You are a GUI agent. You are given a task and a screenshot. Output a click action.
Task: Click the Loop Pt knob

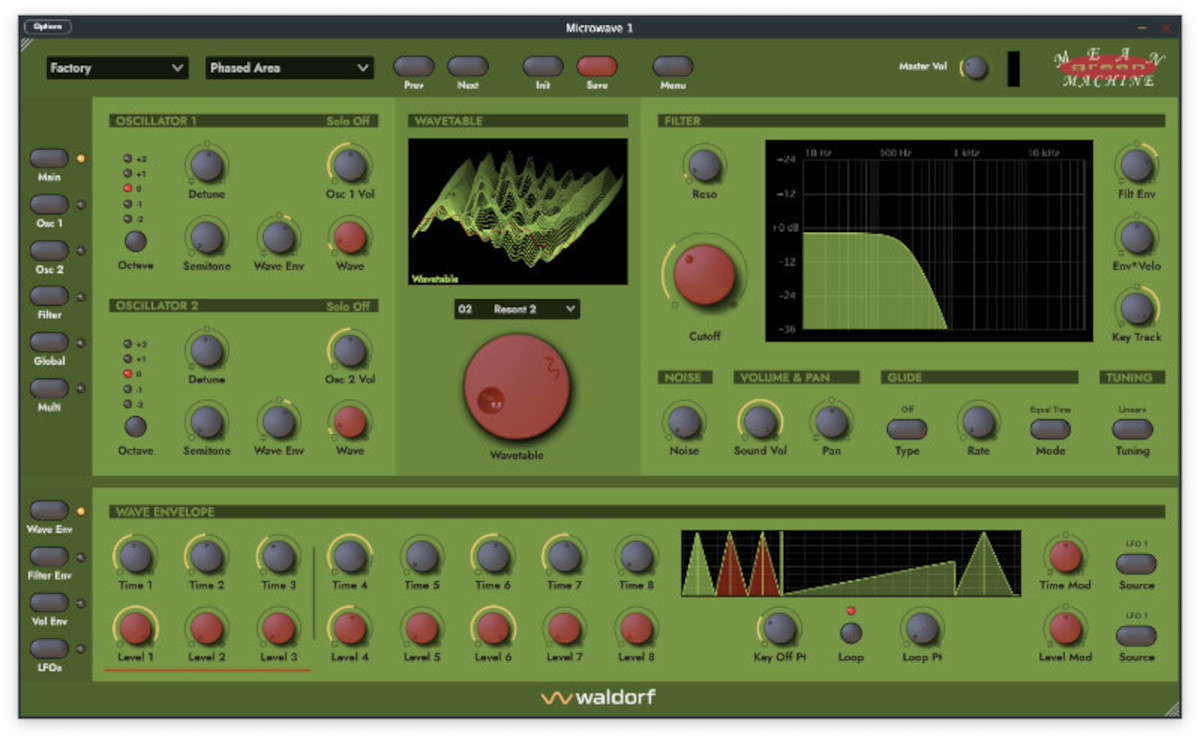(922, 628)
